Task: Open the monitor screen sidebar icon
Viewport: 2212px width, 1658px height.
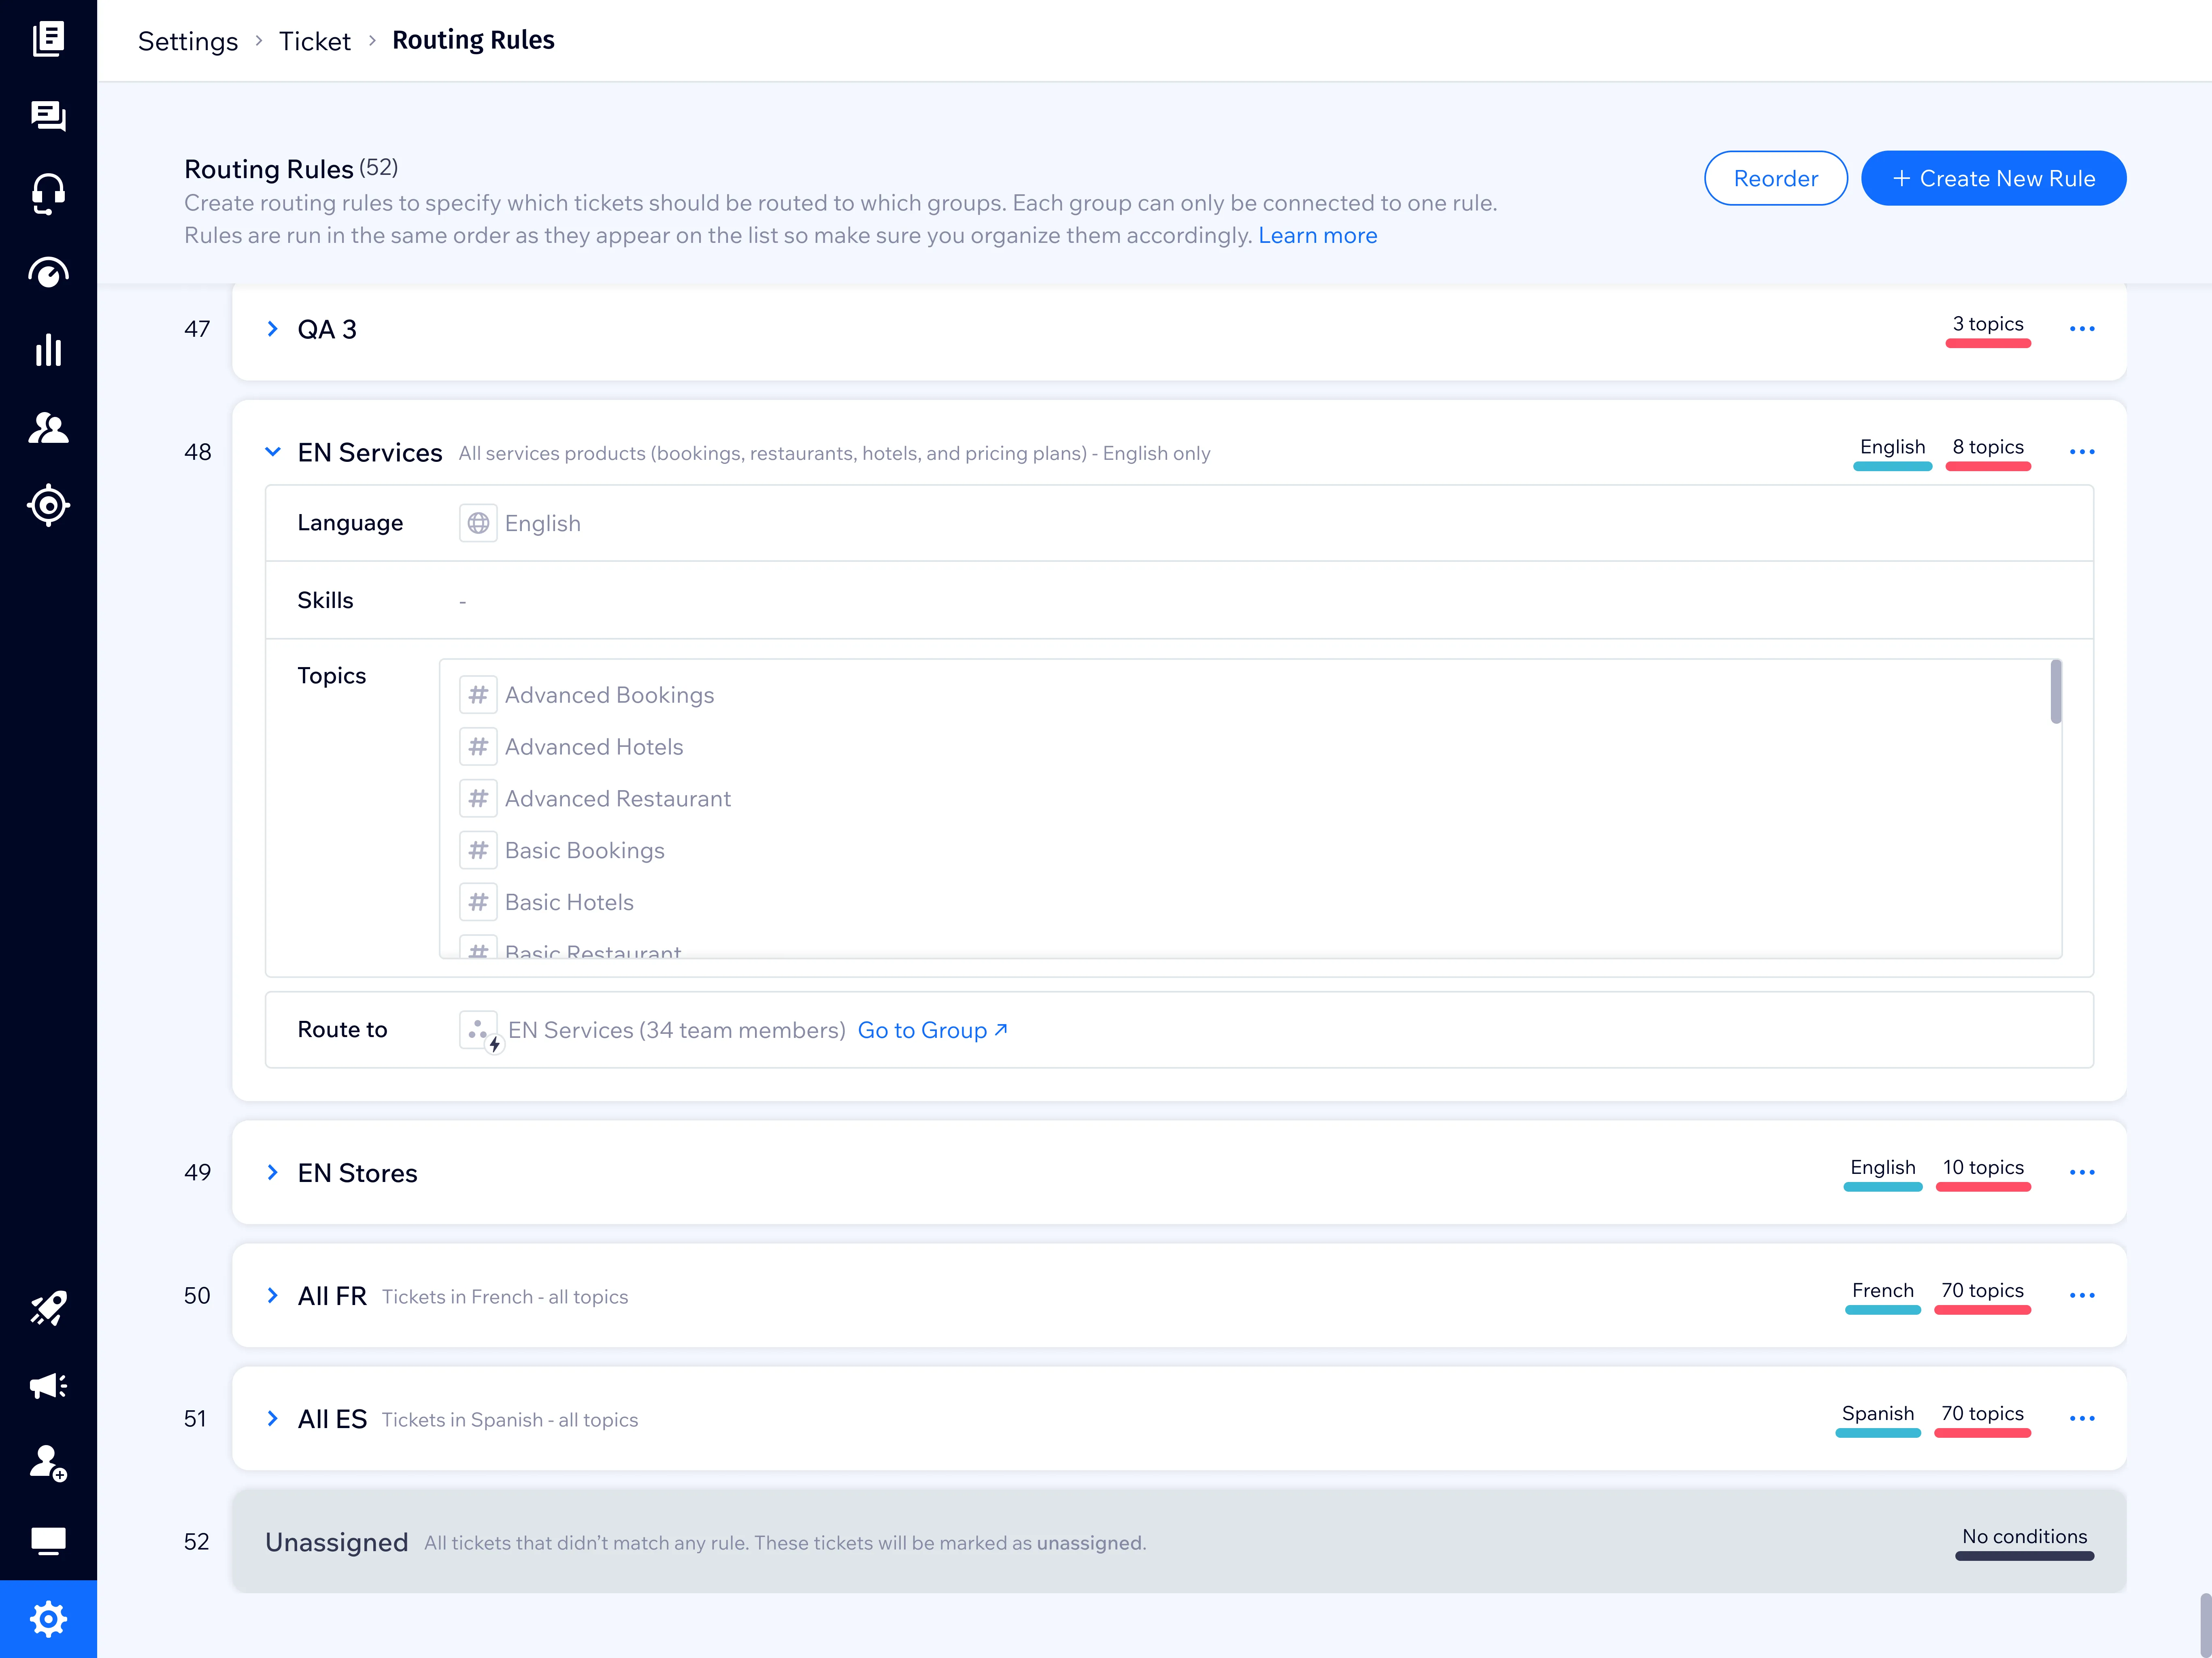Action: point(48,1541)
